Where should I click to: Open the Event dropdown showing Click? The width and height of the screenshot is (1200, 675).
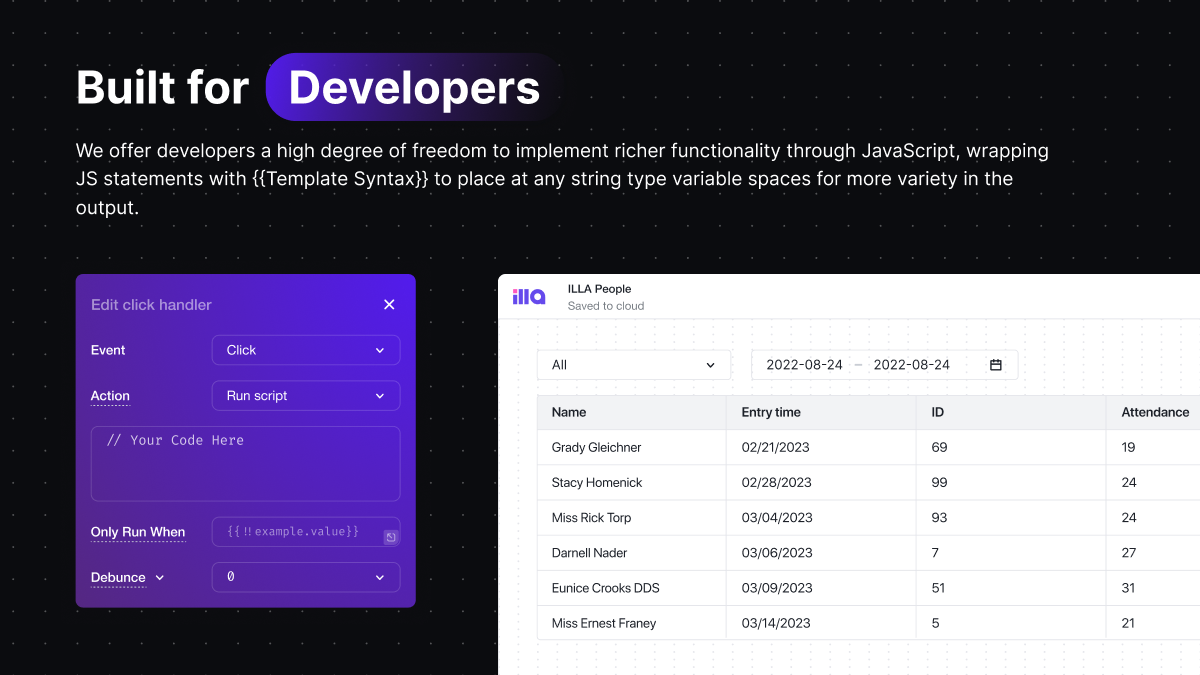coord(306,350)
